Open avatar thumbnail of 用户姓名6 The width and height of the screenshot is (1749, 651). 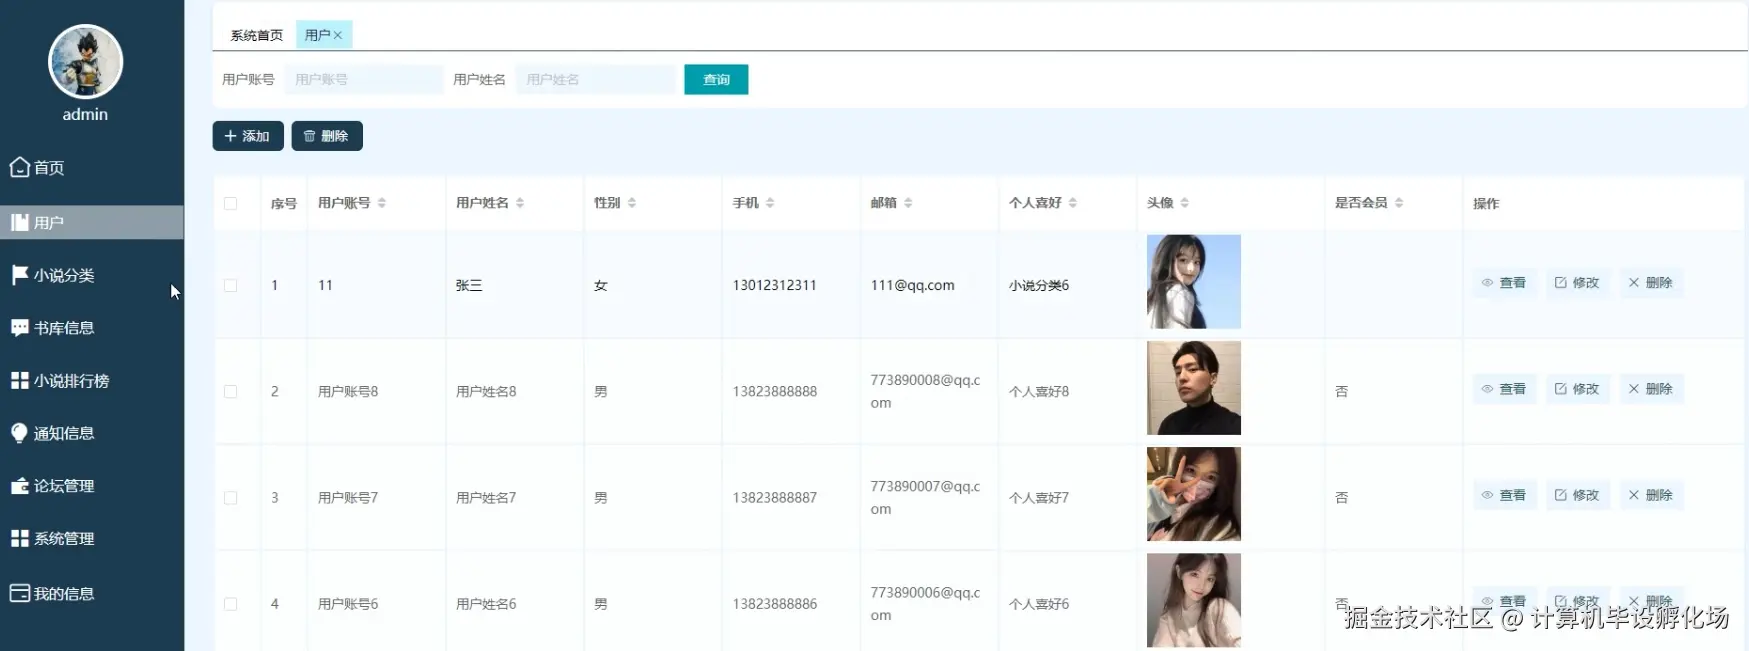pos(1194,600)
